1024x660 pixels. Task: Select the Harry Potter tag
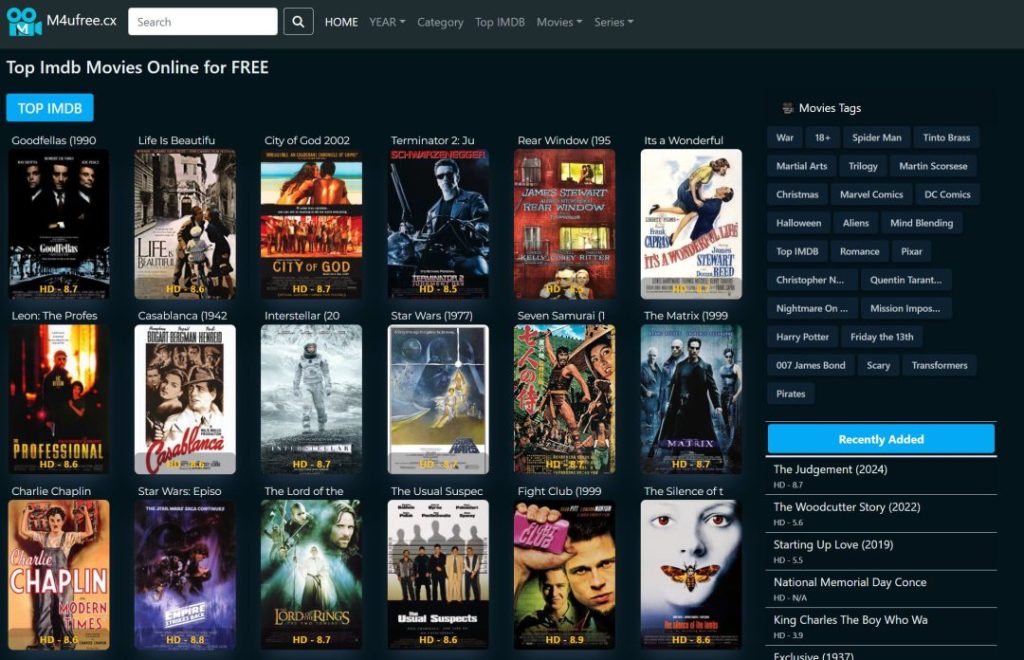803,337
